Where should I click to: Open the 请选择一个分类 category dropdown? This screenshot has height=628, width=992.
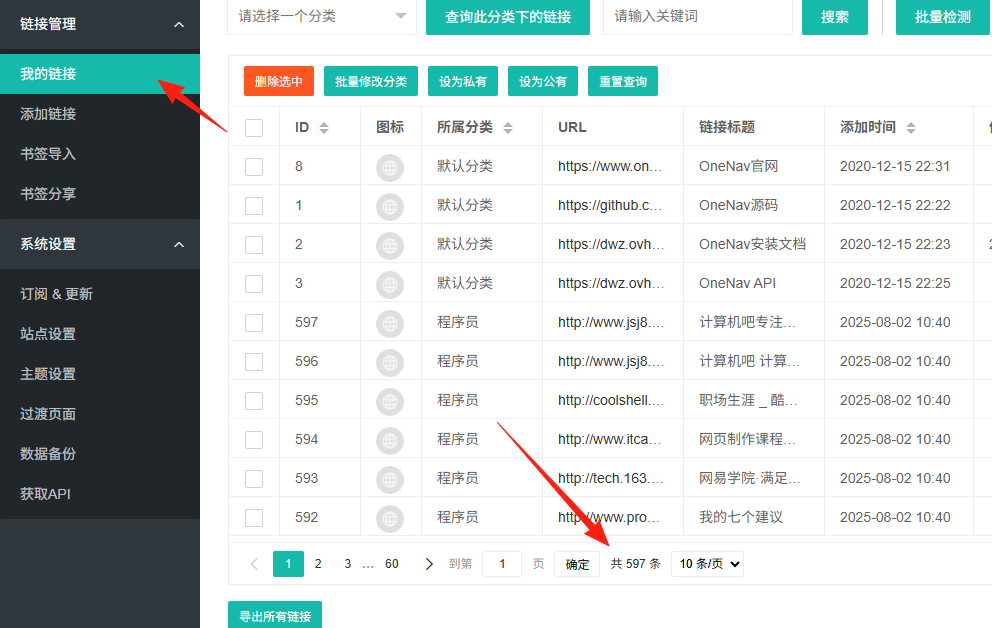click(321, 16)
